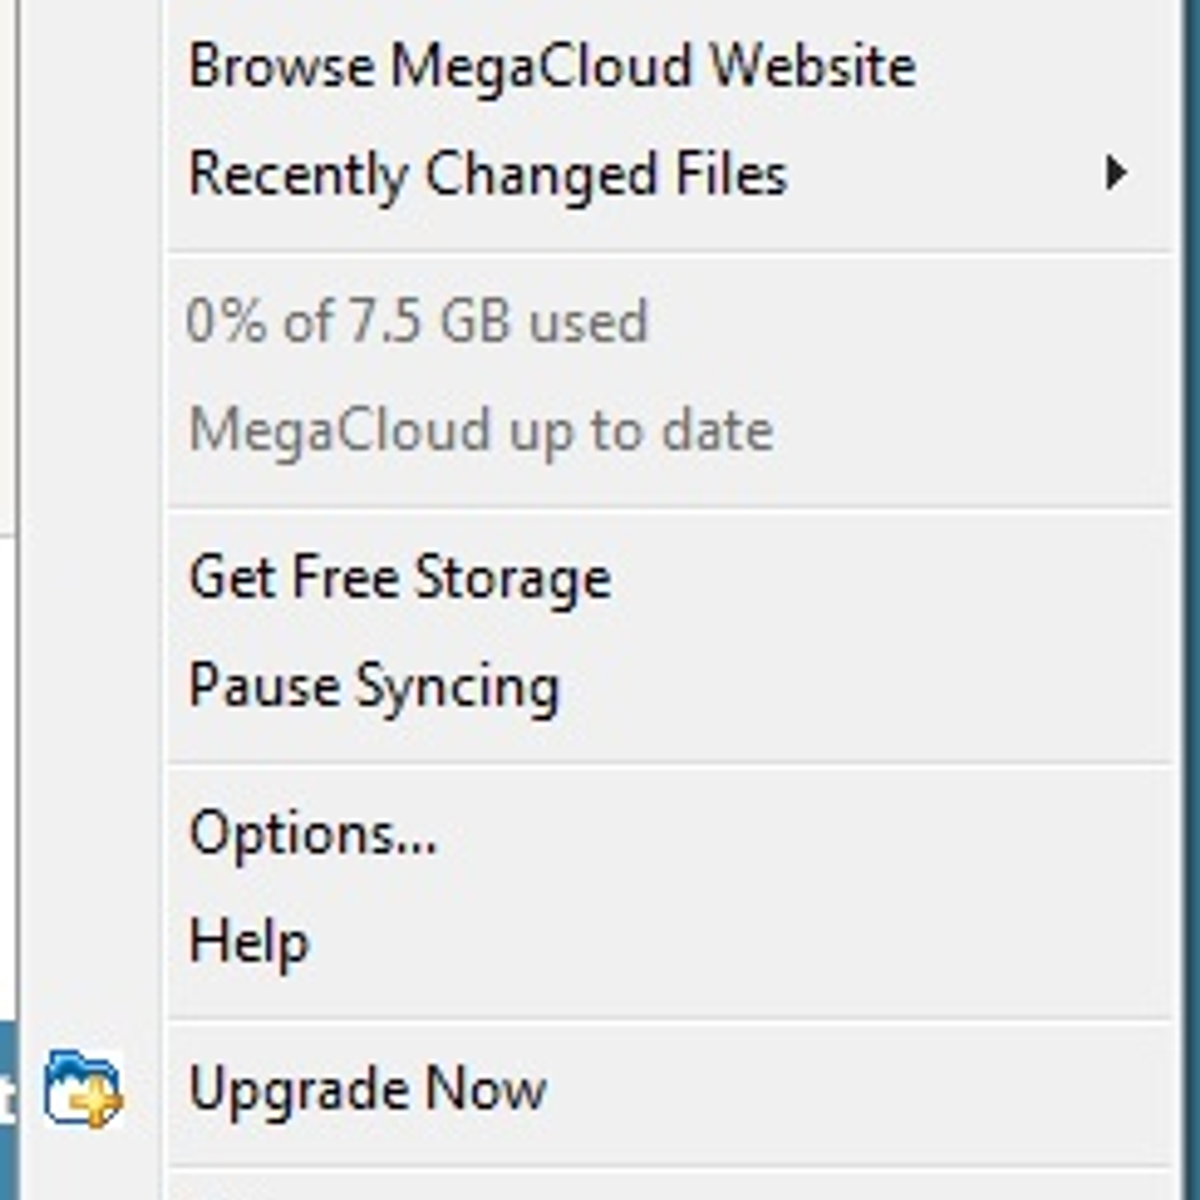Click the MegaCloud up to date status
1200x1200 pixels.
(x=481, y=430)
